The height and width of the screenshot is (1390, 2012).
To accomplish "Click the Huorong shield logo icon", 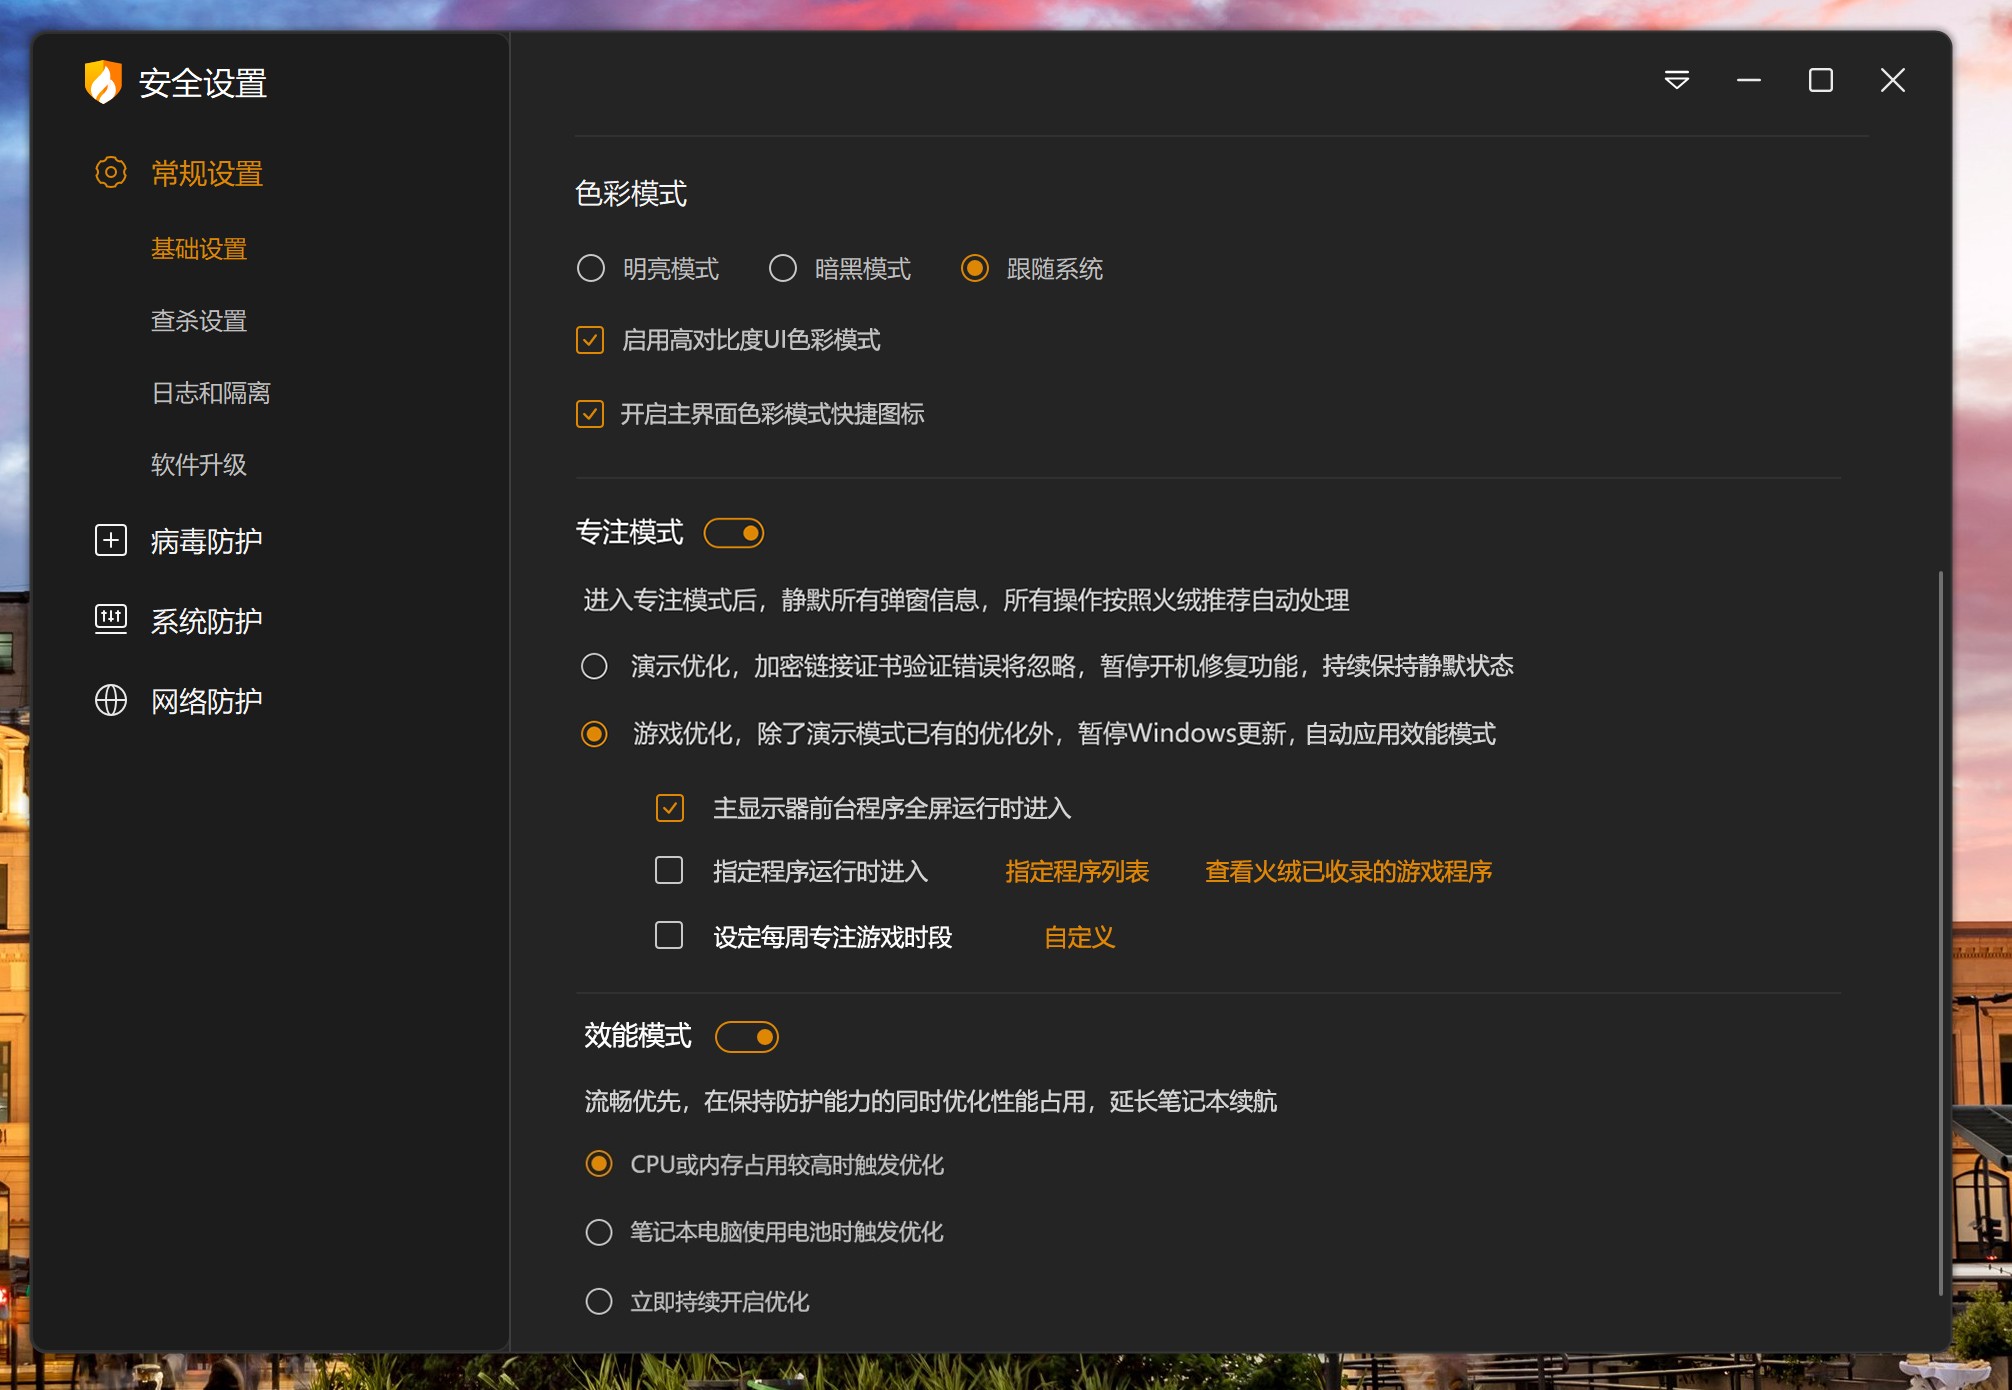I will coord(102,82).
